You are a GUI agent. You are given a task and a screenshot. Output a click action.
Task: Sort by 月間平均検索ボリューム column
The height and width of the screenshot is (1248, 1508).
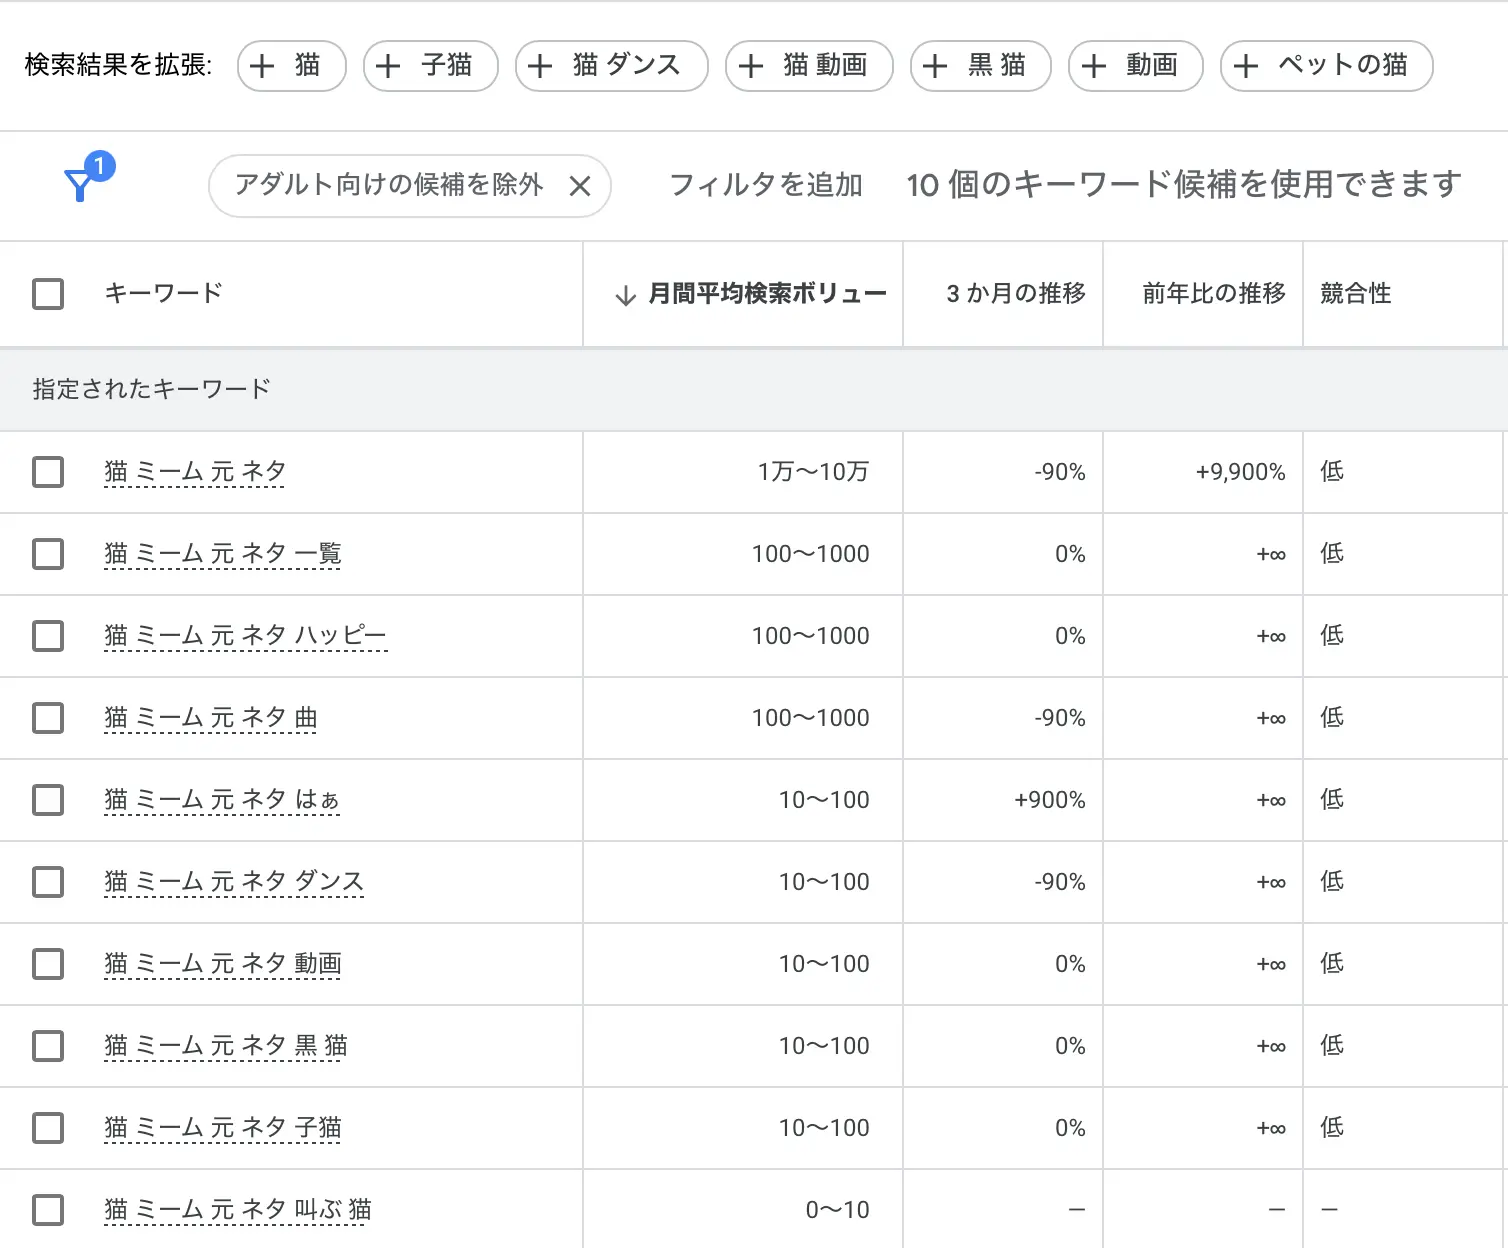766,294
